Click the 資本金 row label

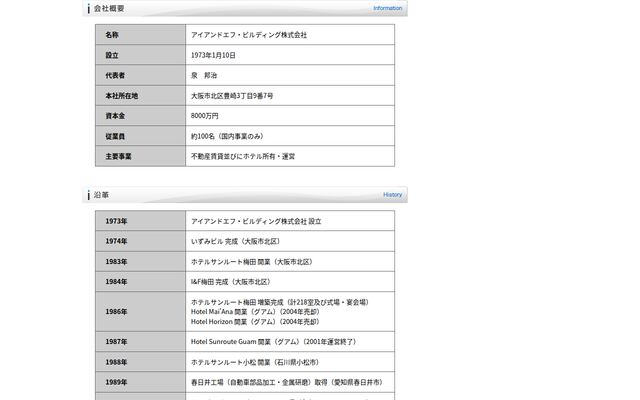[115, 116]
